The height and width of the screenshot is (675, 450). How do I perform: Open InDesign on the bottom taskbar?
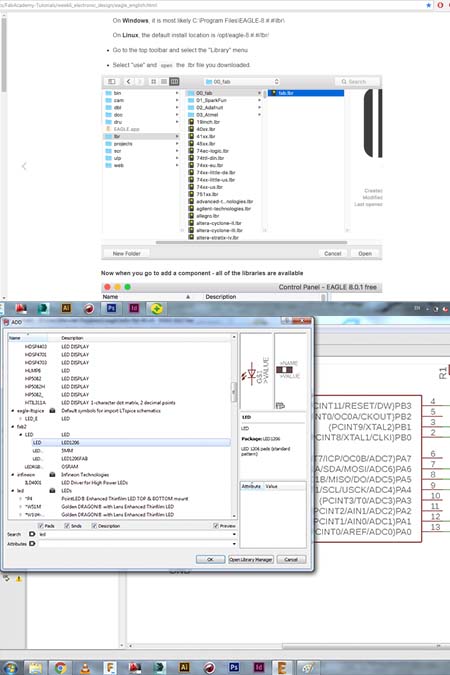259,668
